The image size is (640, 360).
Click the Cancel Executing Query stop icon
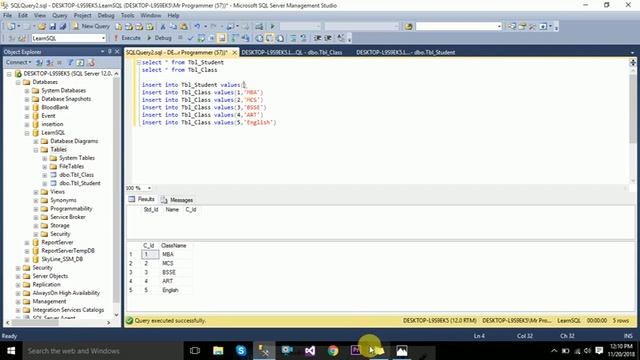point(180,38)
